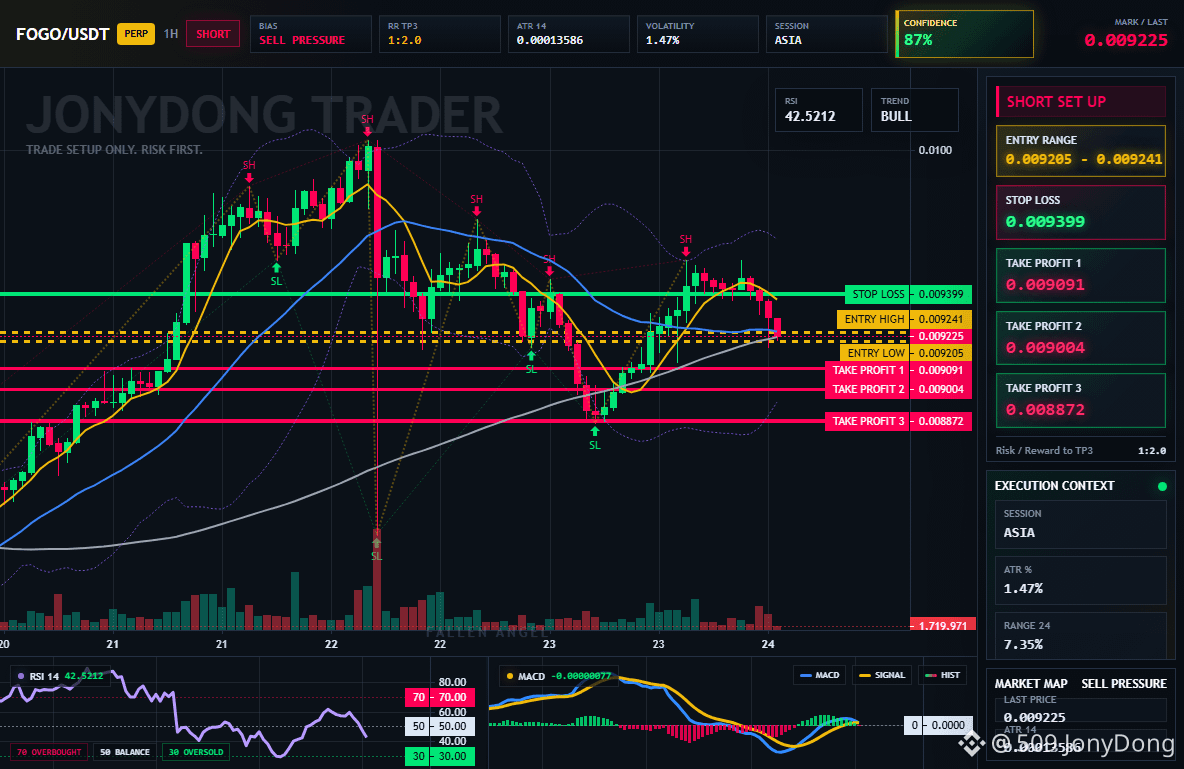Click the date label 20 on time axis
The width and height of the screenshot is (1184, 769).
pyautogui.click(x=5, y=644)
